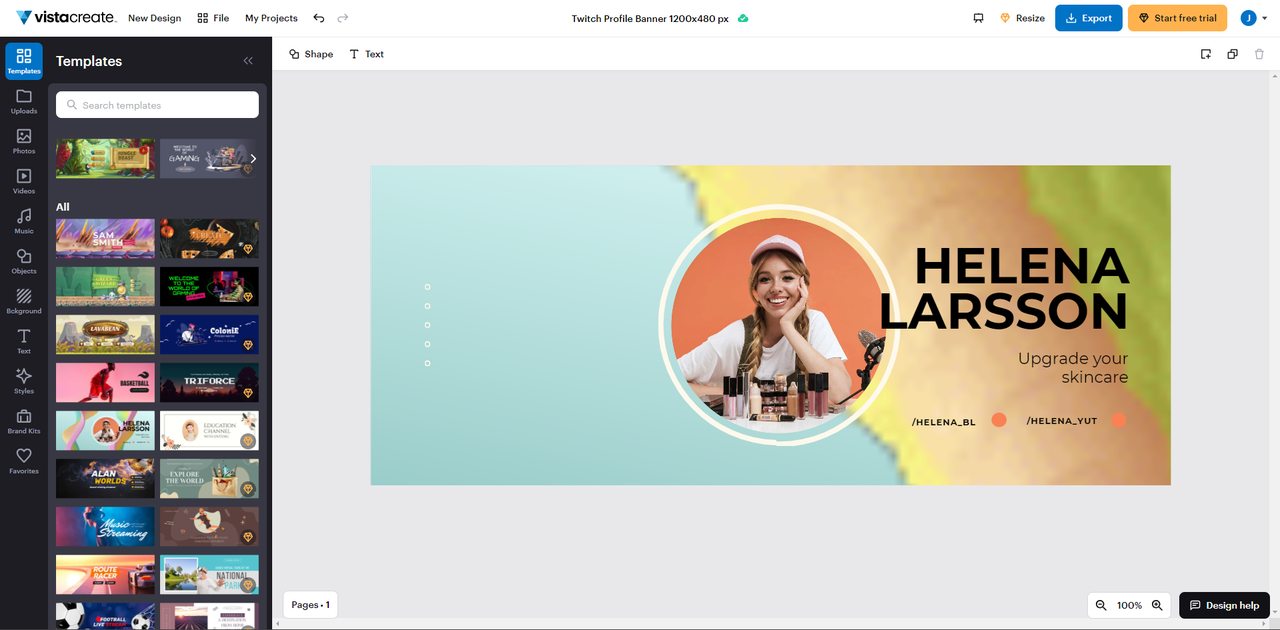The height and width of the screenshot is (630, 1280).
Task: Select the HELENA LARSSON heading on canvas
Action: pyautogui.click(x=1004, y=289)
